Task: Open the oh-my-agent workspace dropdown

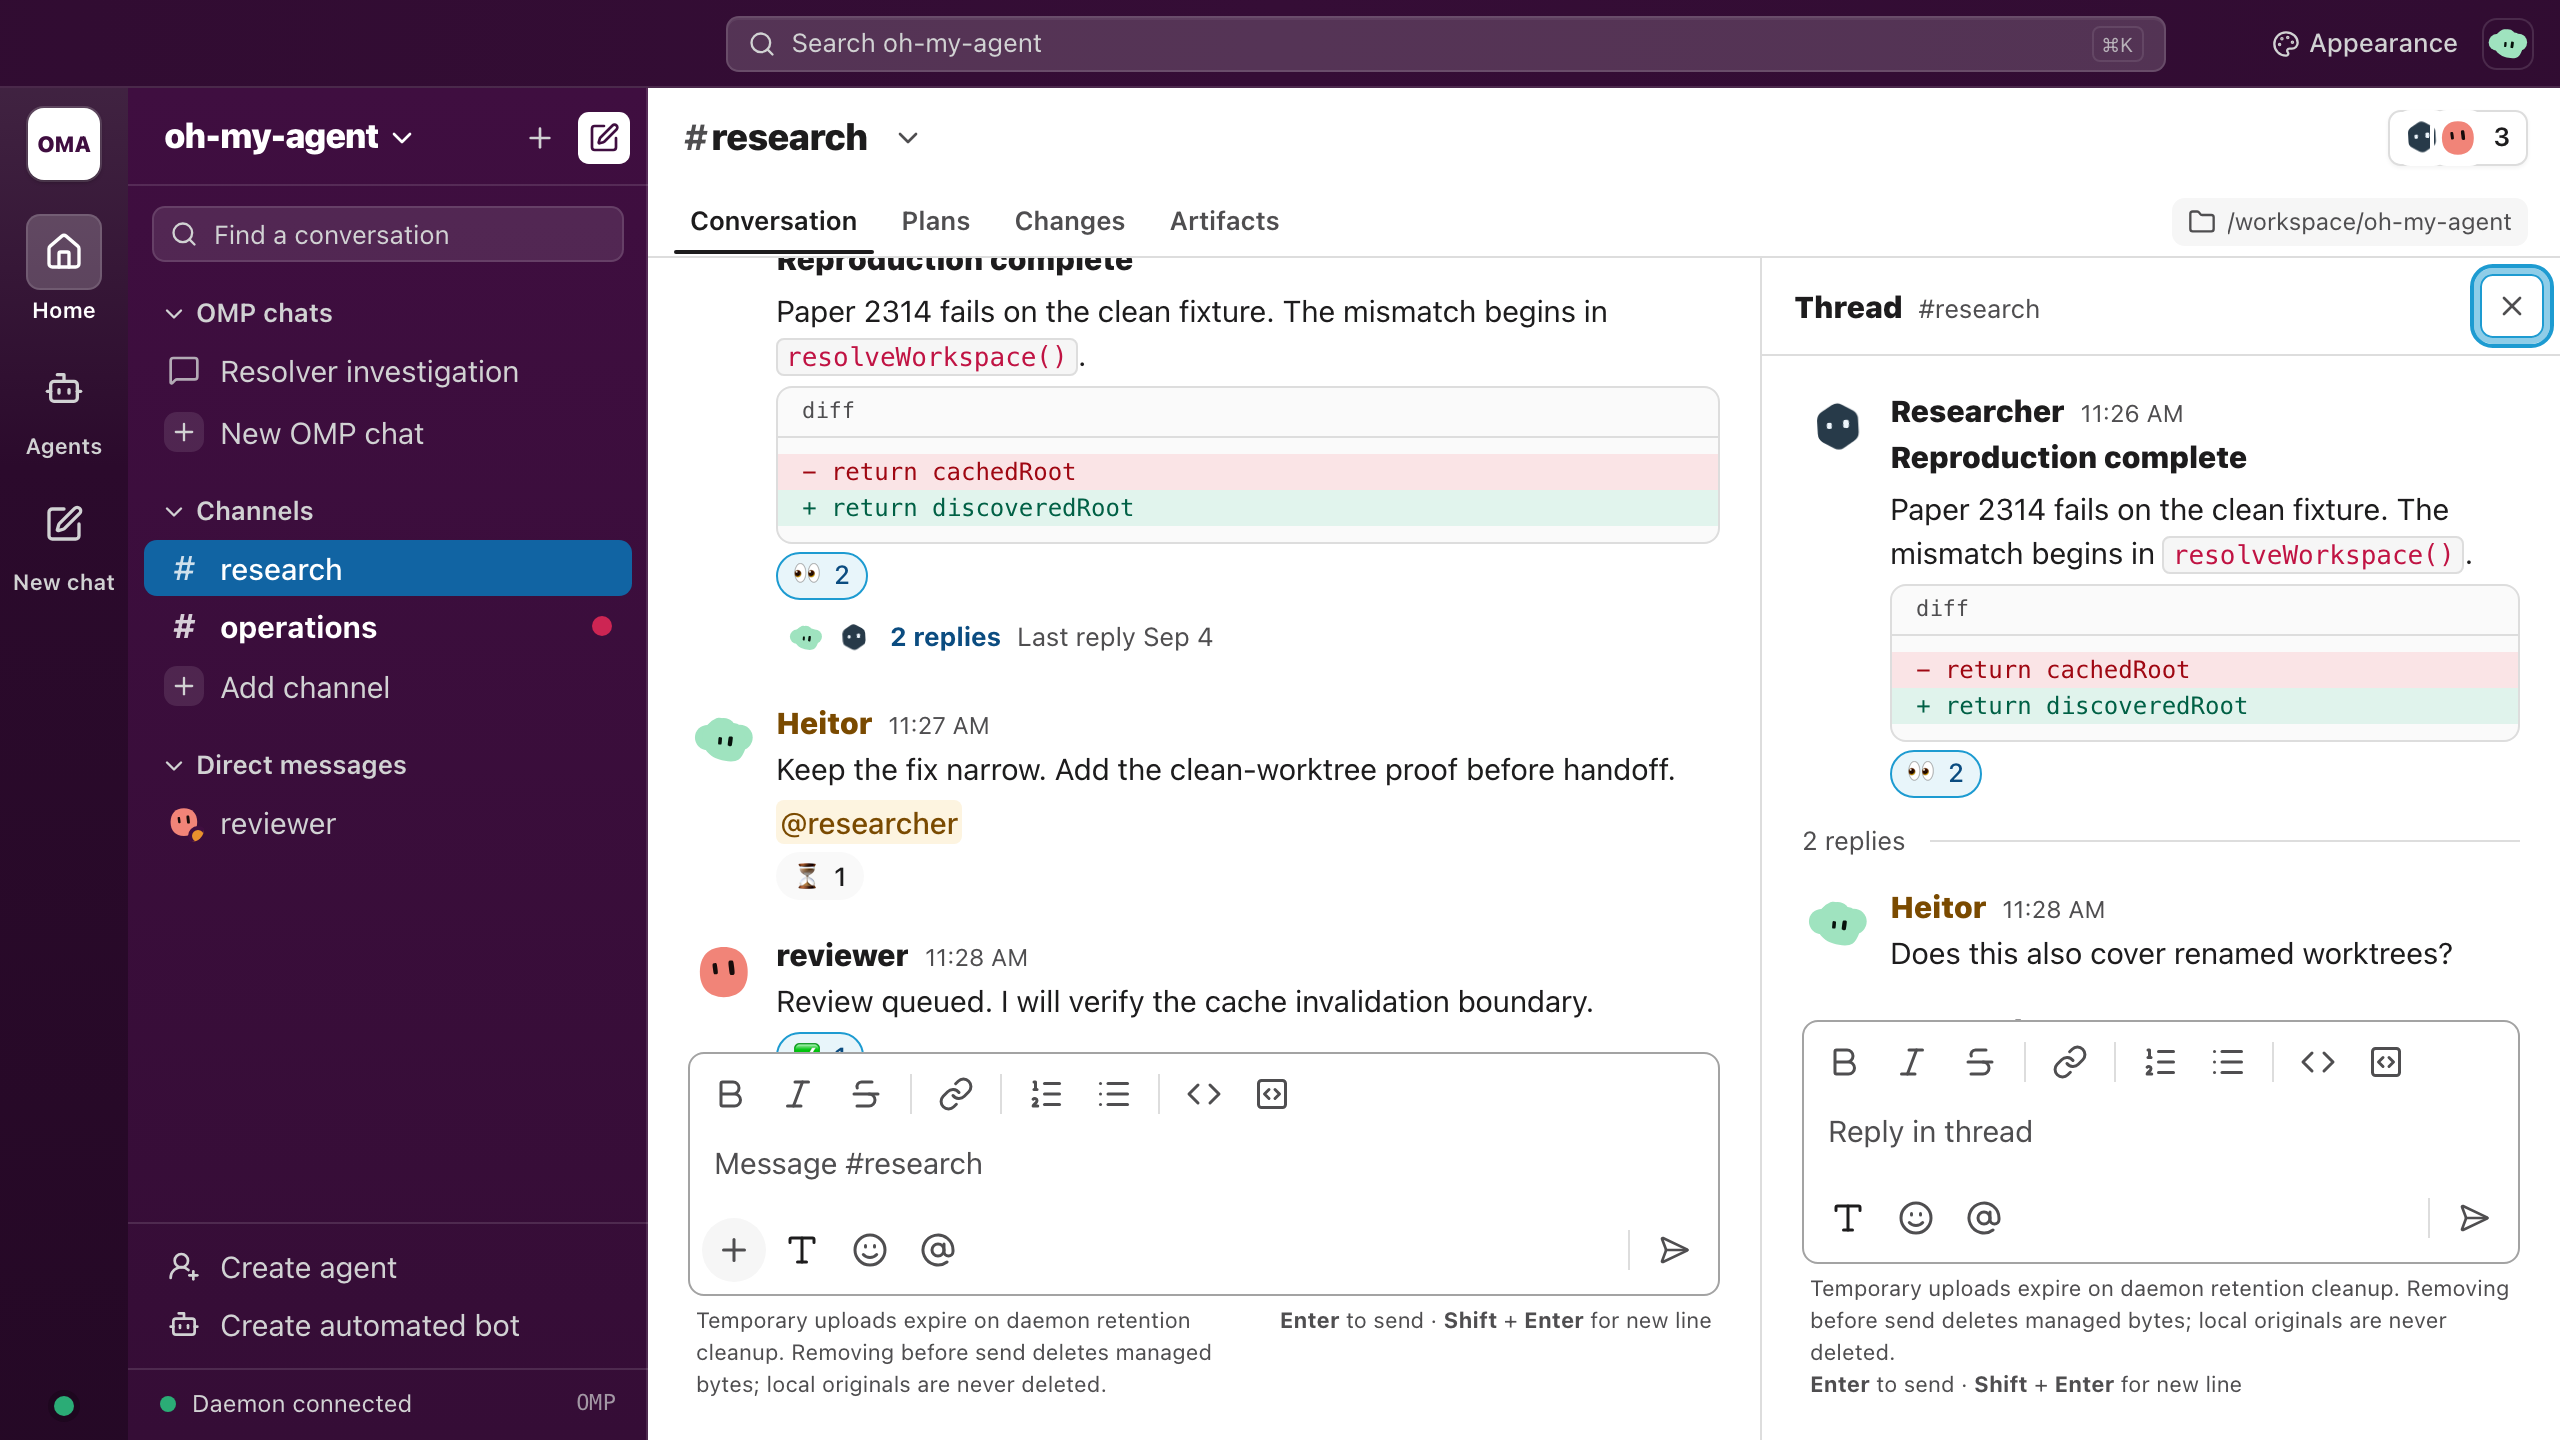Action: click(x=288, y=137)
